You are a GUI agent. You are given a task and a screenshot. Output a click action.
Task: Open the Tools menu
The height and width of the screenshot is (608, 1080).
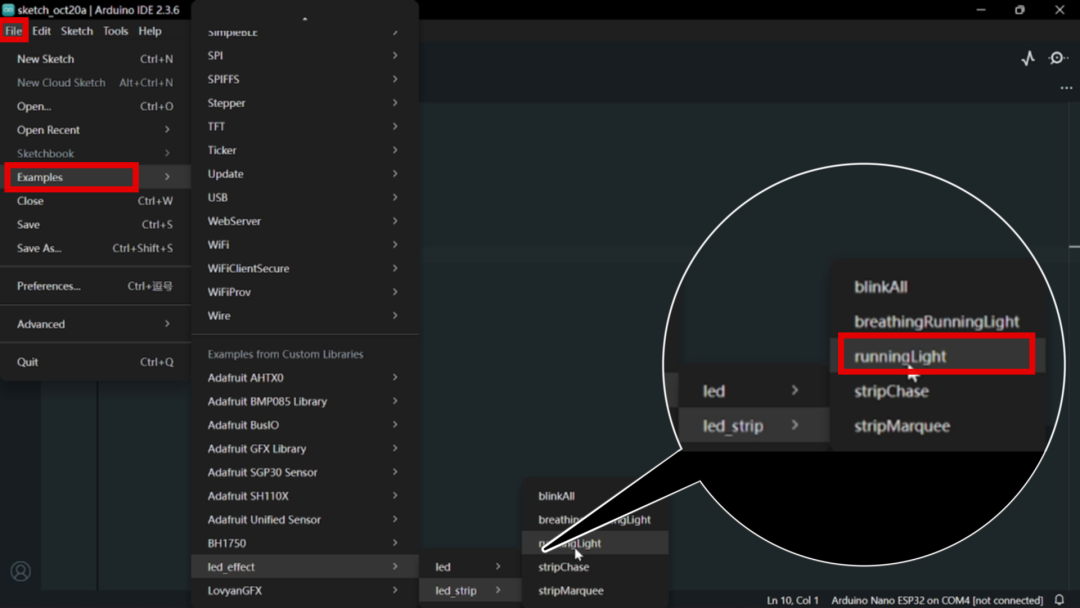(x=115, y=31)
